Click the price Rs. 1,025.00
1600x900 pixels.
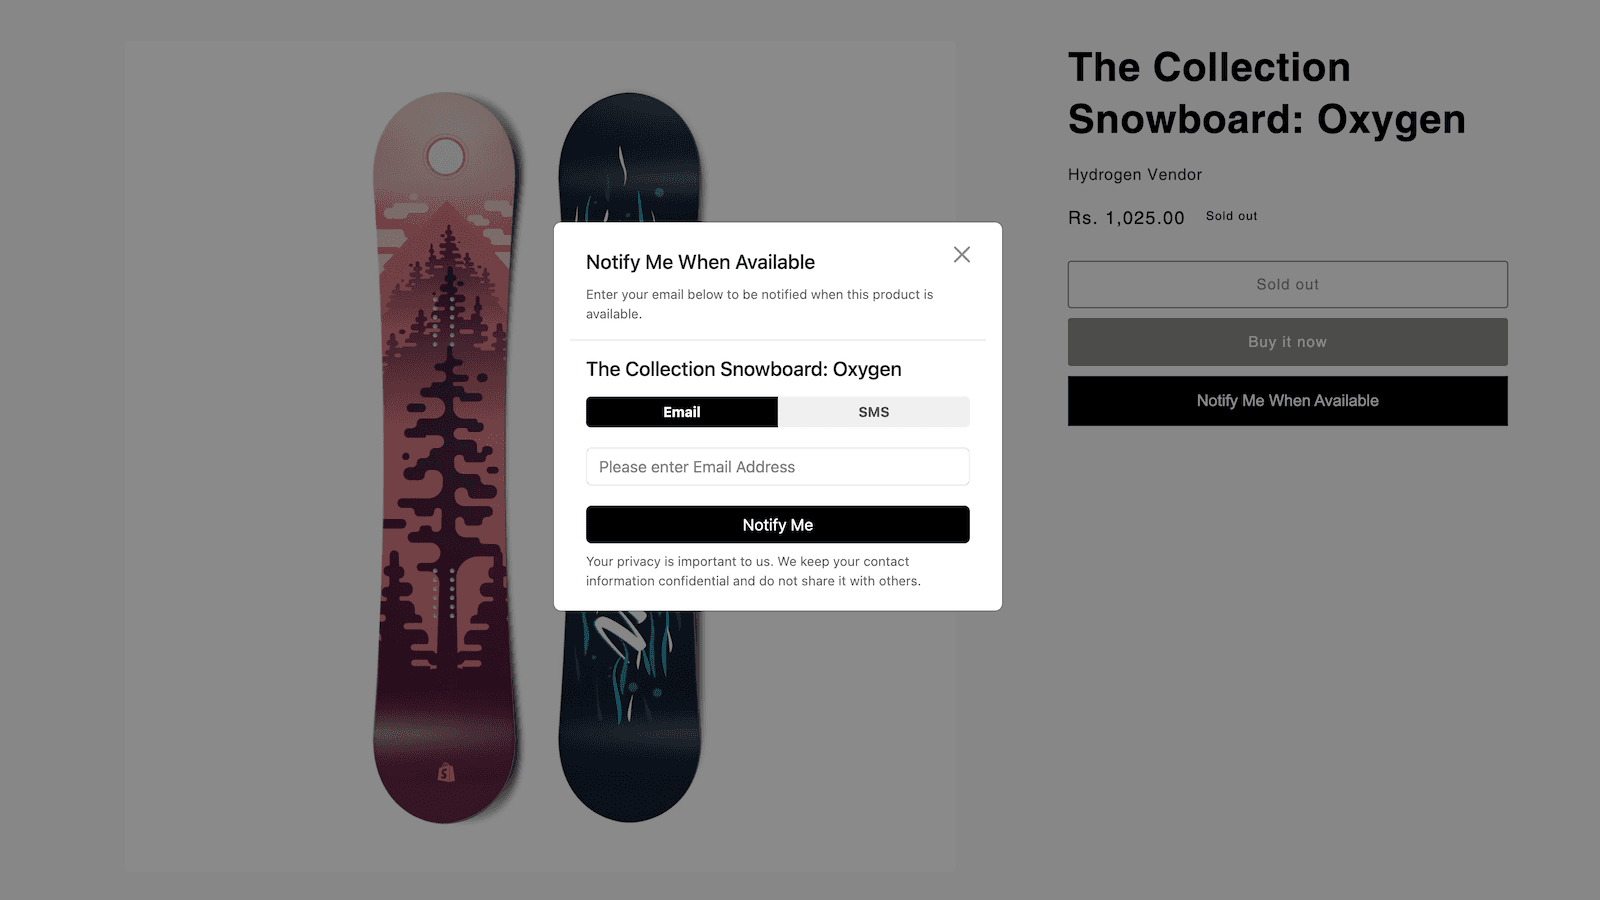(1125, 217)
